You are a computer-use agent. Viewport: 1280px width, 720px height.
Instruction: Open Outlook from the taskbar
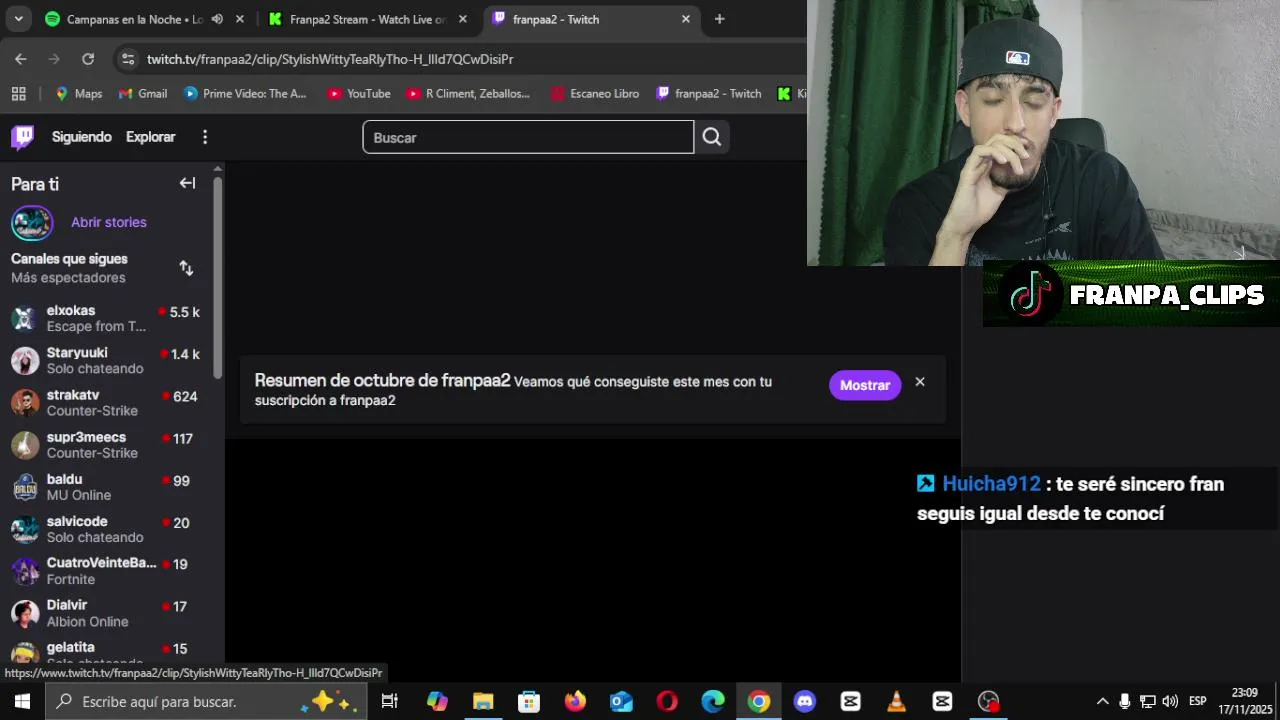pos(621,701)
